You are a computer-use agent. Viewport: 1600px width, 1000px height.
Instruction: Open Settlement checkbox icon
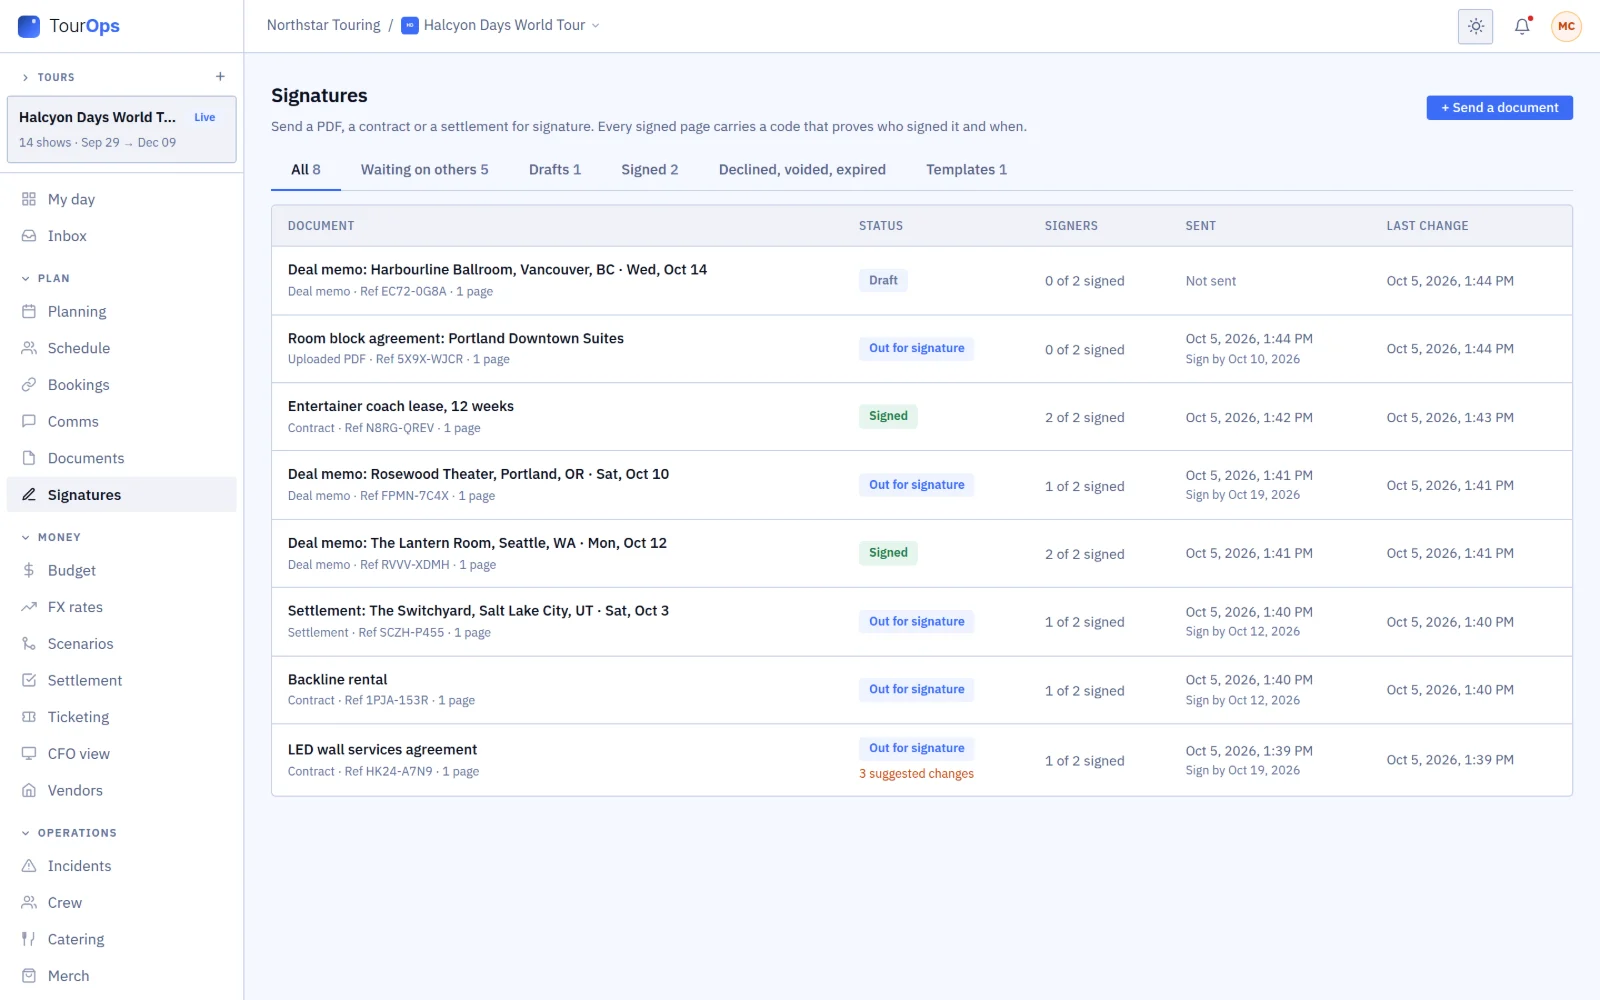(29, 681)
